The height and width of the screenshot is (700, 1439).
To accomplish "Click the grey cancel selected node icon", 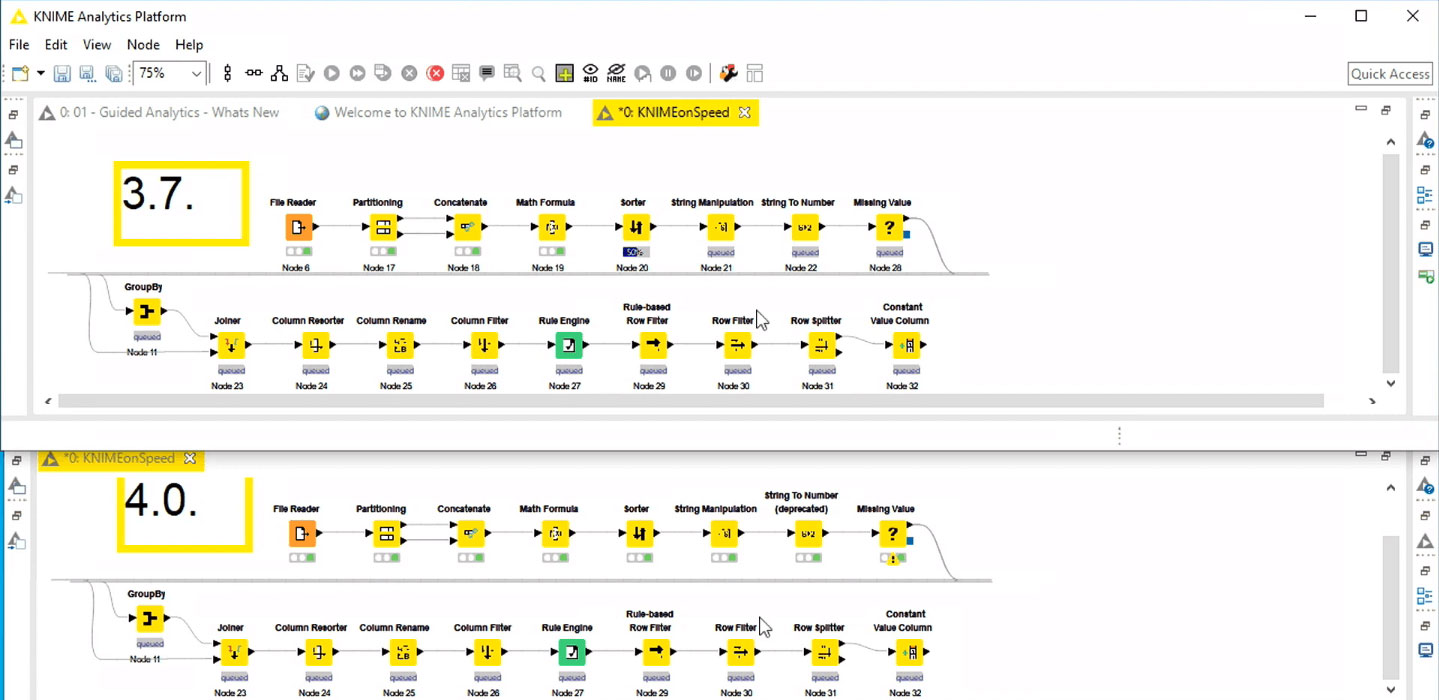I will pos(409,73).
